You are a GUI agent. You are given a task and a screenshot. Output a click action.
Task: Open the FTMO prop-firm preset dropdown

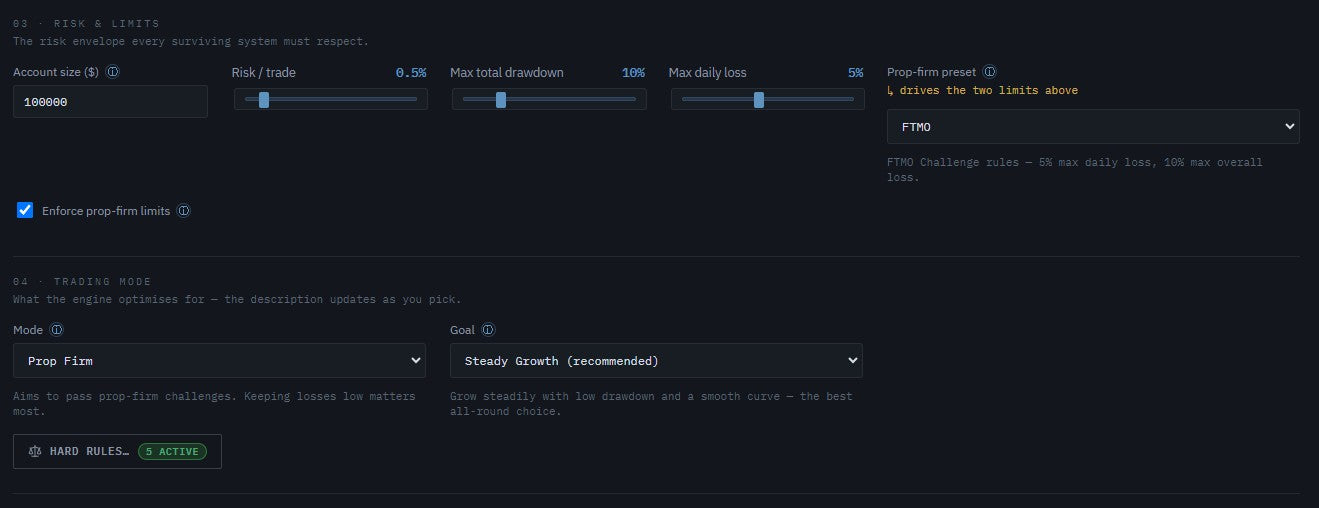(1093, 127)
